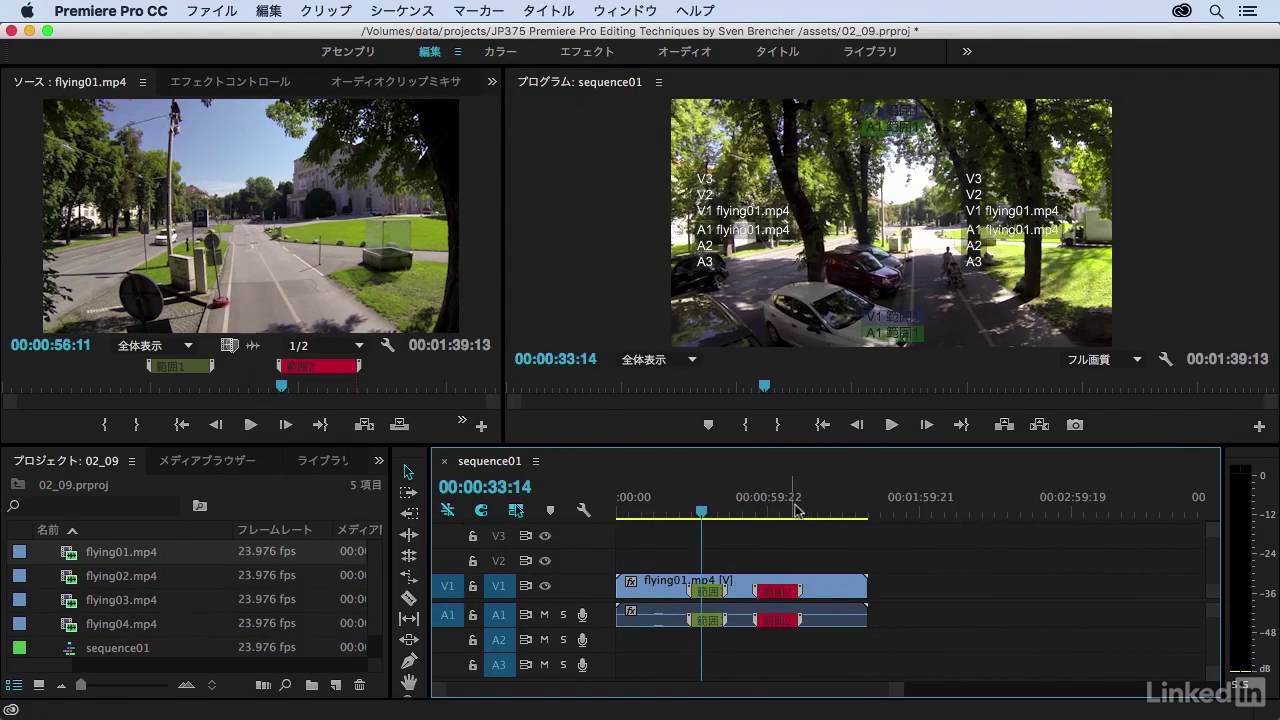Switch Project panel to list view

coord(14,685)
